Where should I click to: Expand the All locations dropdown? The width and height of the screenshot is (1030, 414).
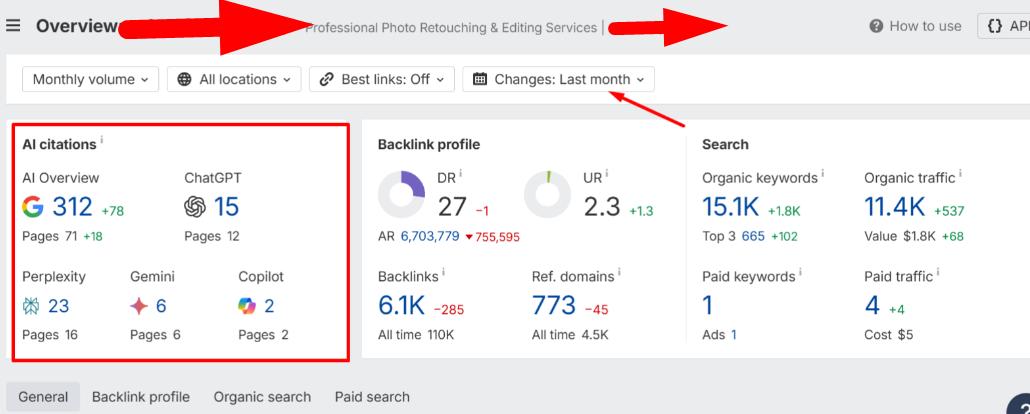234,79
